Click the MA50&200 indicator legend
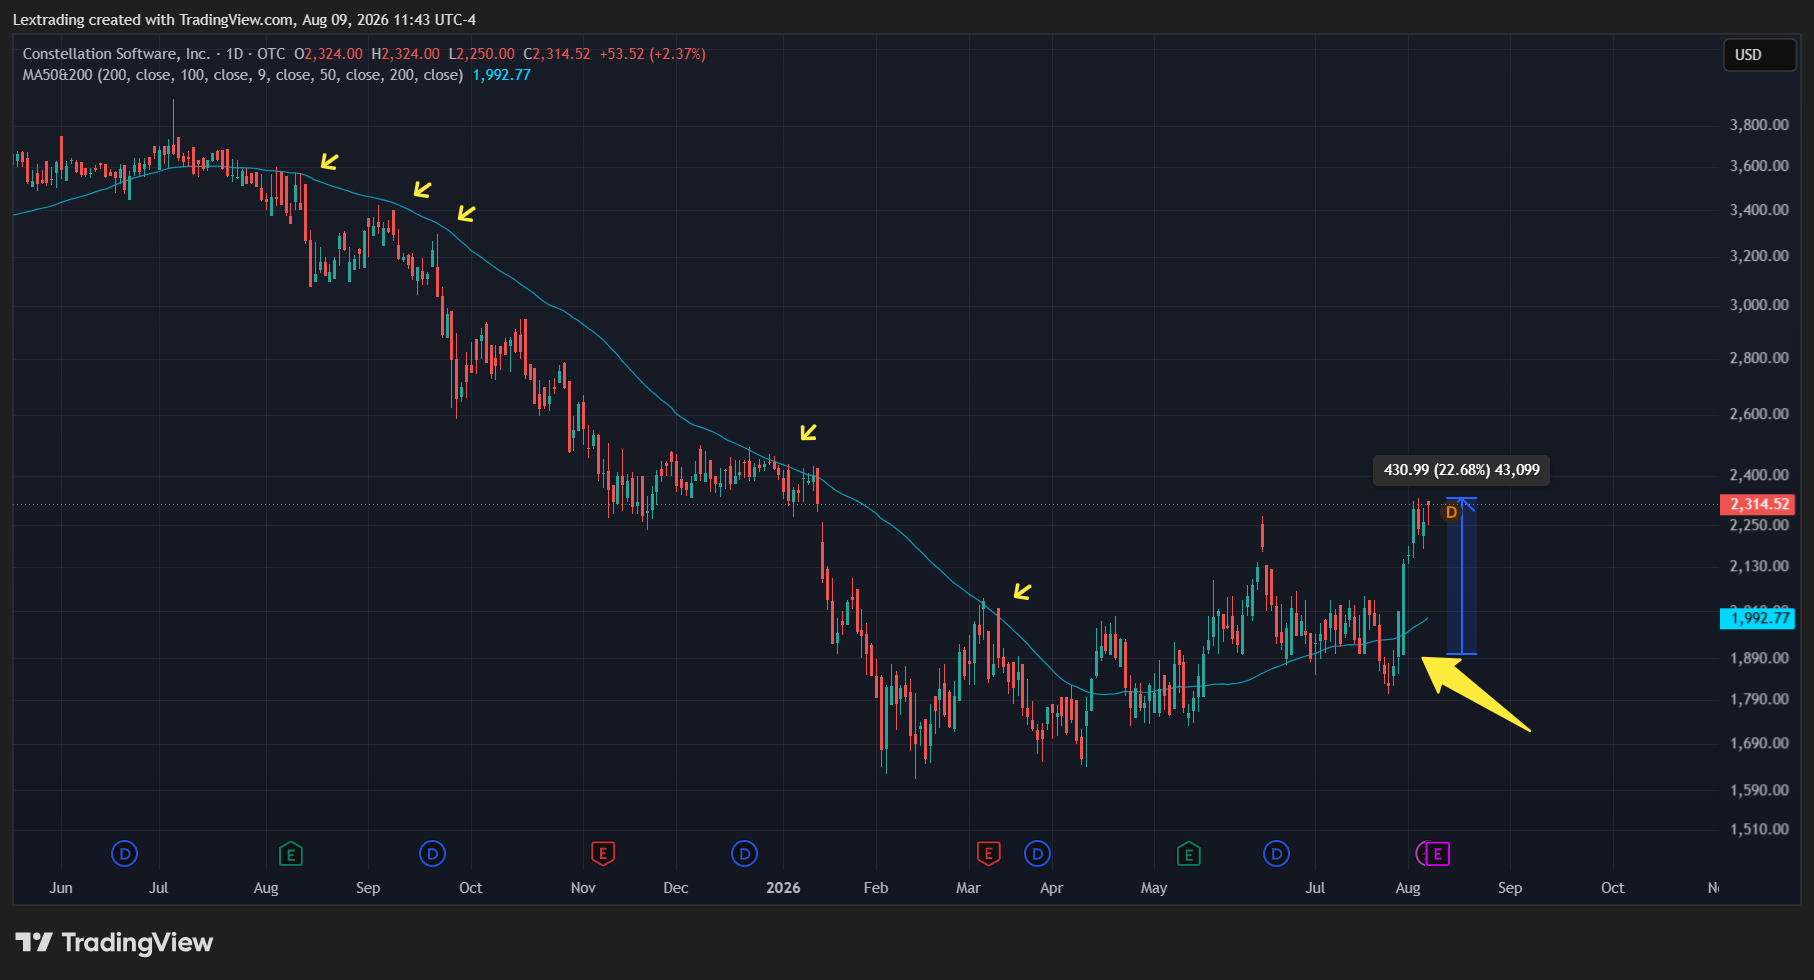Screen dimensions: 1814x980 click(x=243, y=75)
